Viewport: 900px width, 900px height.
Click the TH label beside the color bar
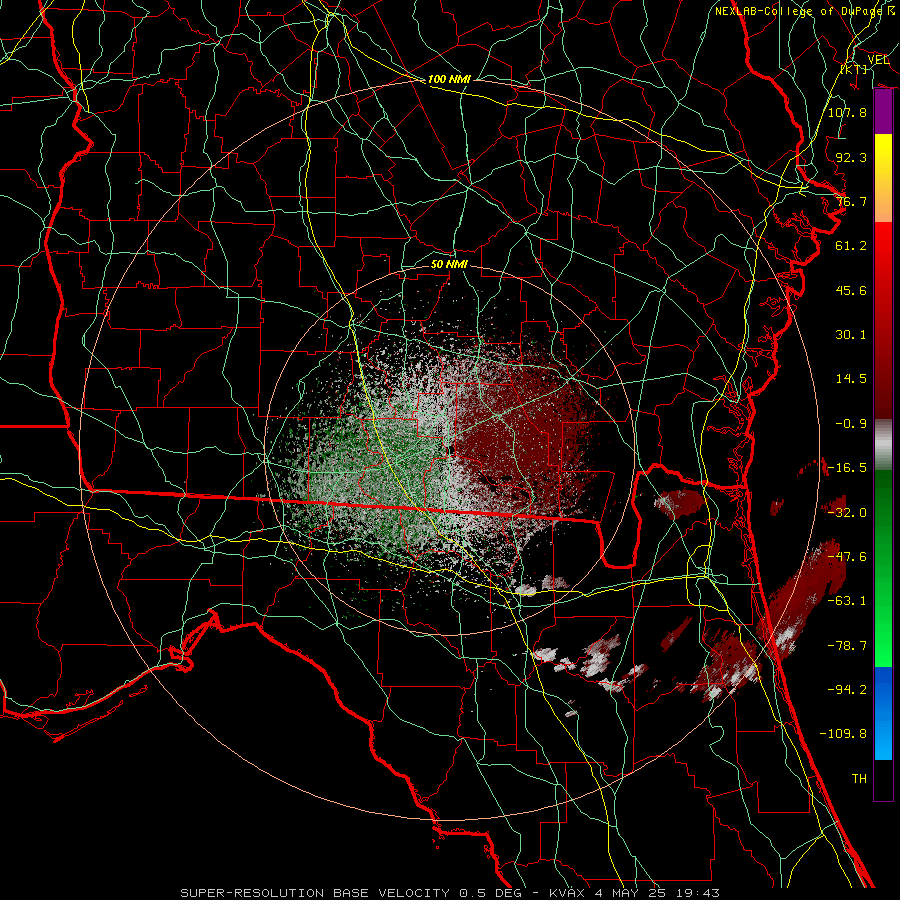[x=859, y=779]
